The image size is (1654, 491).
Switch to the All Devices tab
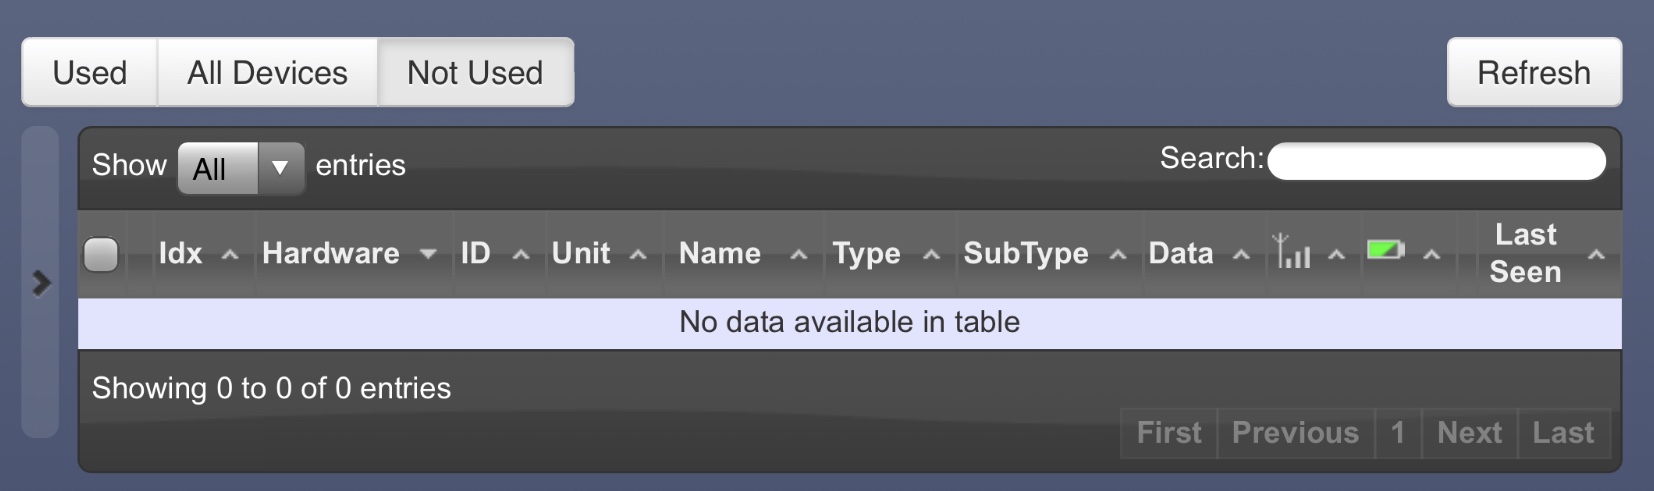(267, 73)
